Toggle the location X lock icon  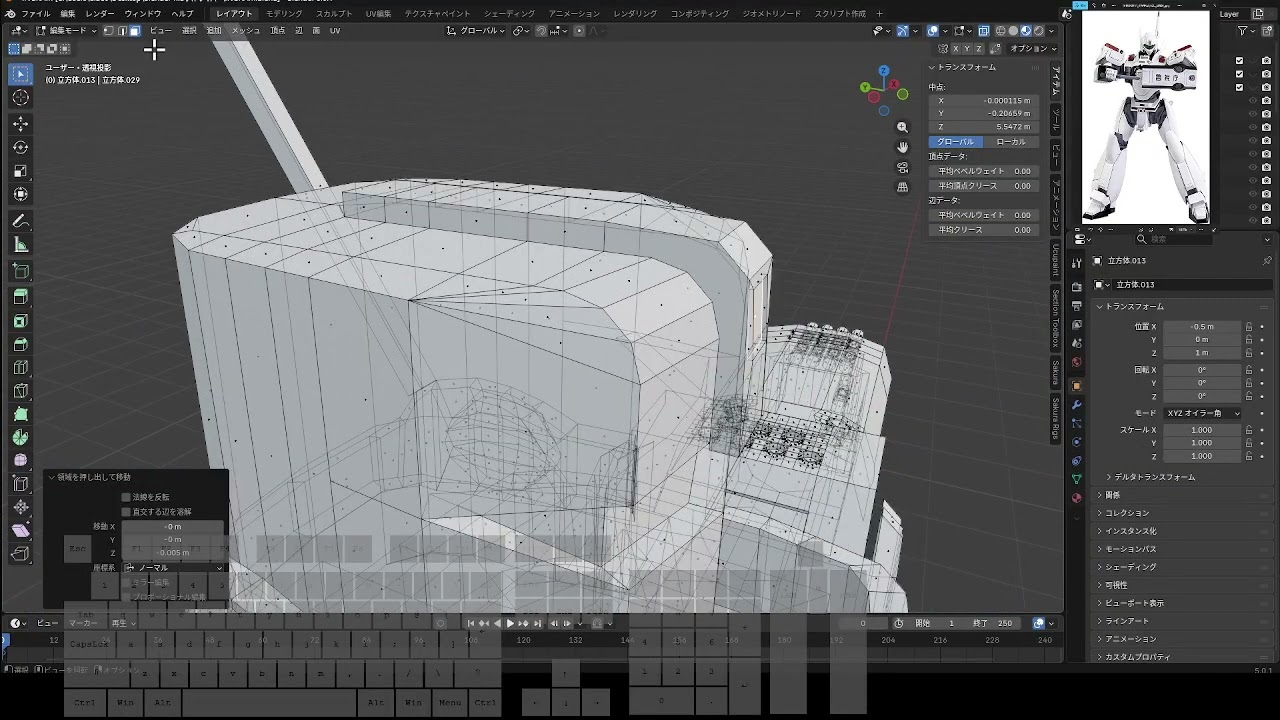1249,326
